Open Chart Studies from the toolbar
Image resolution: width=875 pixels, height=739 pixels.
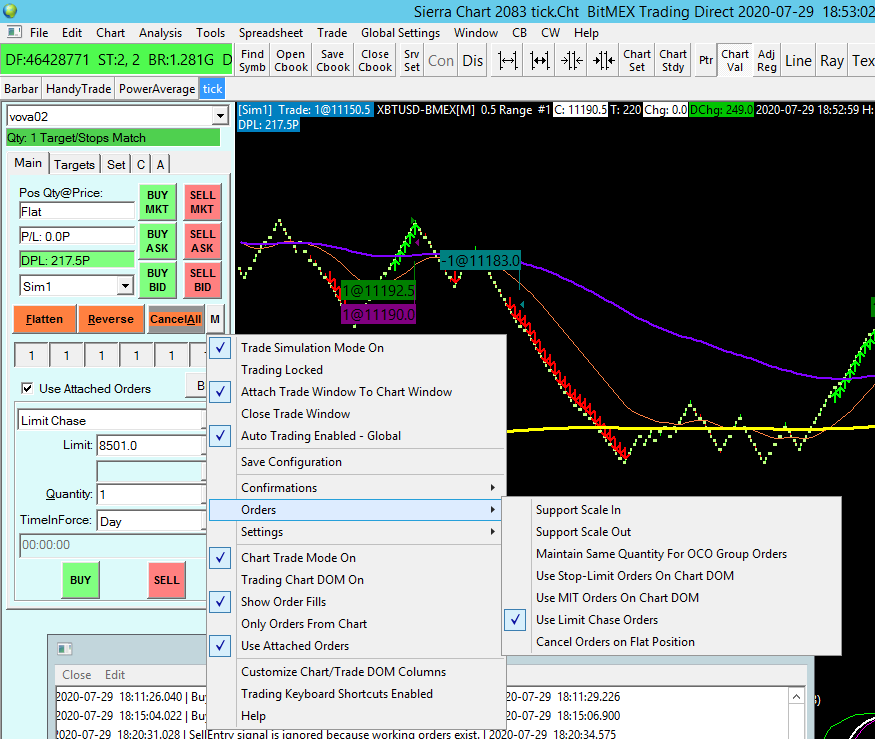pos(673,60)
